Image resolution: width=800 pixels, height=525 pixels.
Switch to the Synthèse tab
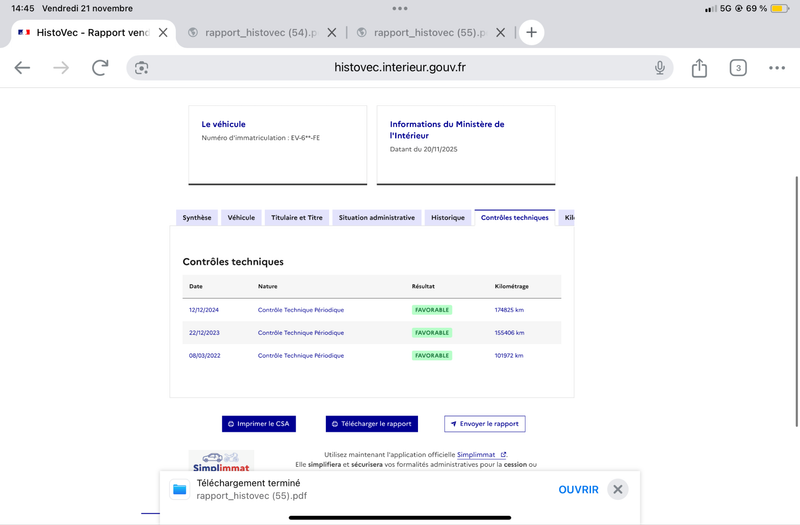pos(197,217)
